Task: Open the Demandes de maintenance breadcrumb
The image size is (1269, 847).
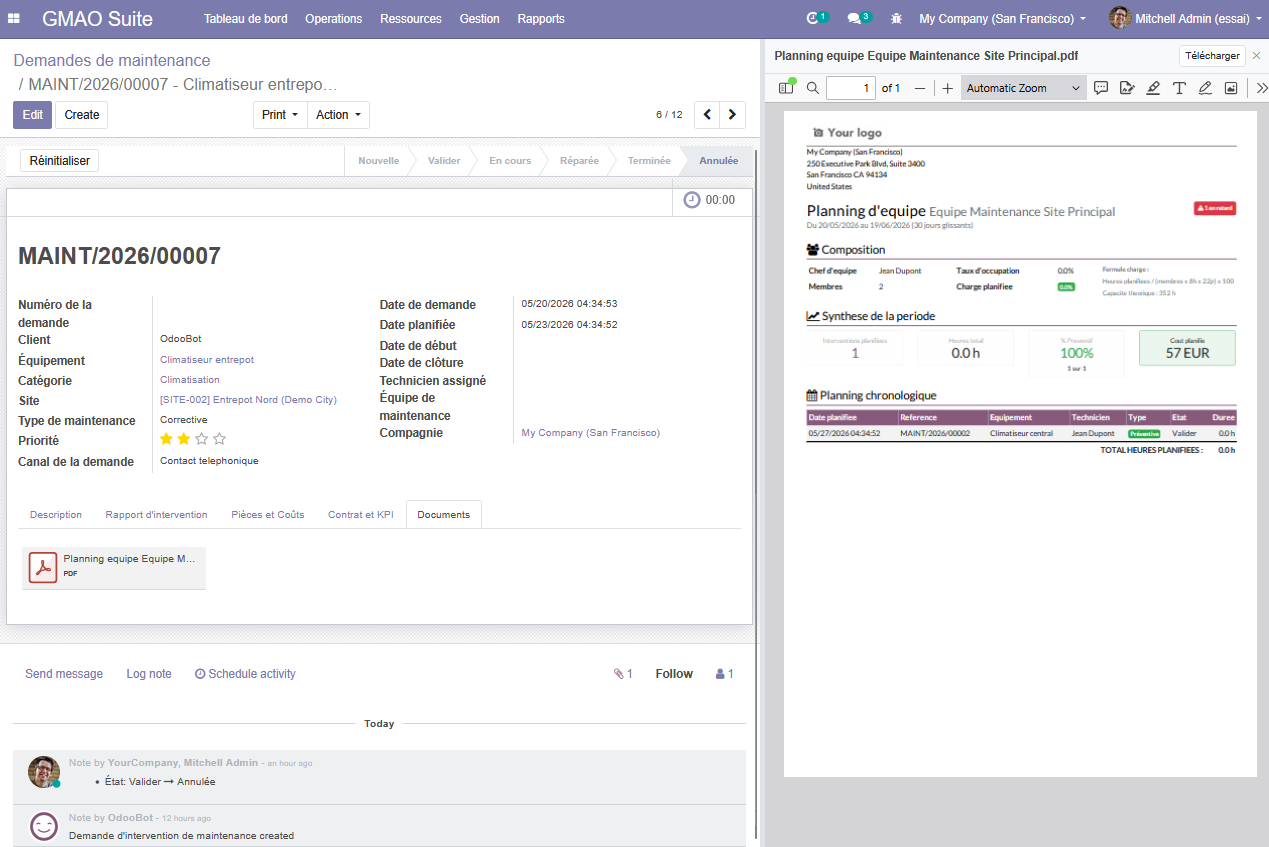Action: 112,61
